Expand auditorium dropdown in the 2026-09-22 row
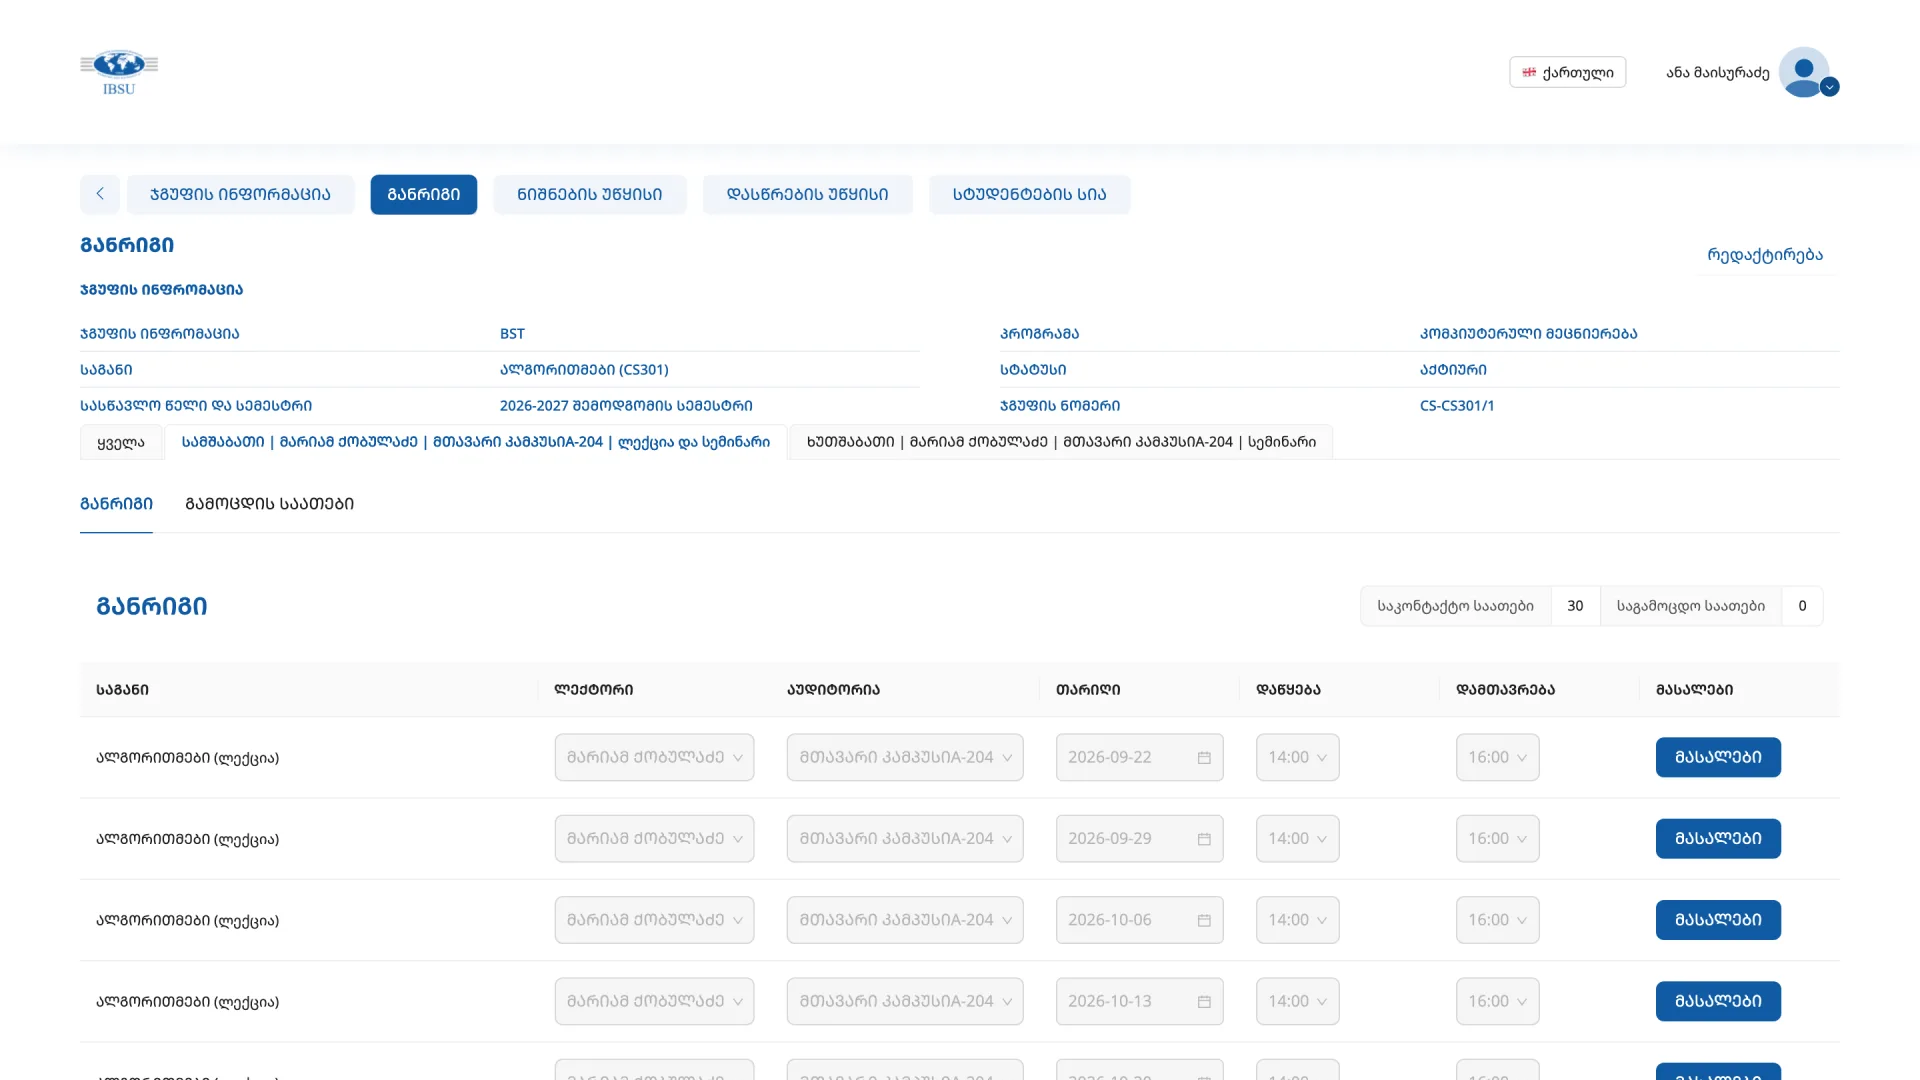 [905, 757]
